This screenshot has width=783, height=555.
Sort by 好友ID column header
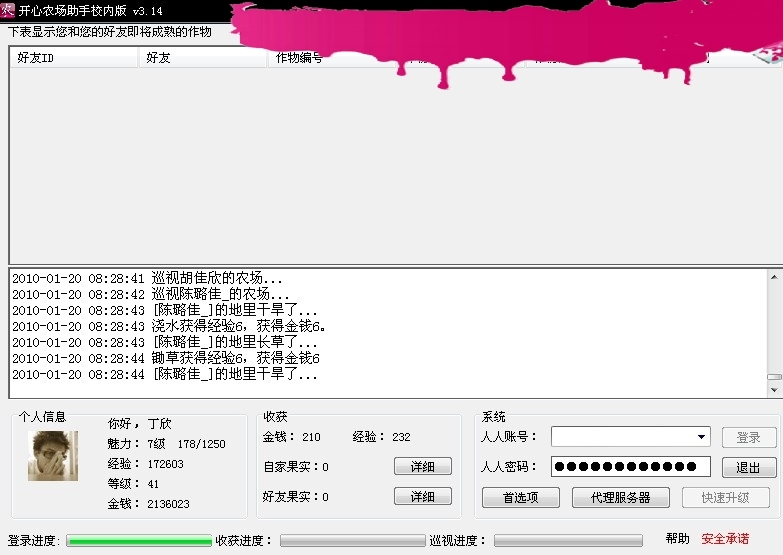[72, 58]
